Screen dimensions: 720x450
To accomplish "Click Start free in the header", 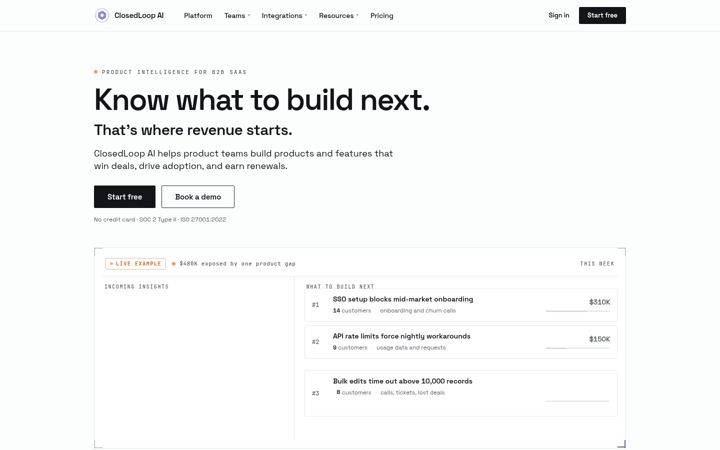I will [602, 15].
